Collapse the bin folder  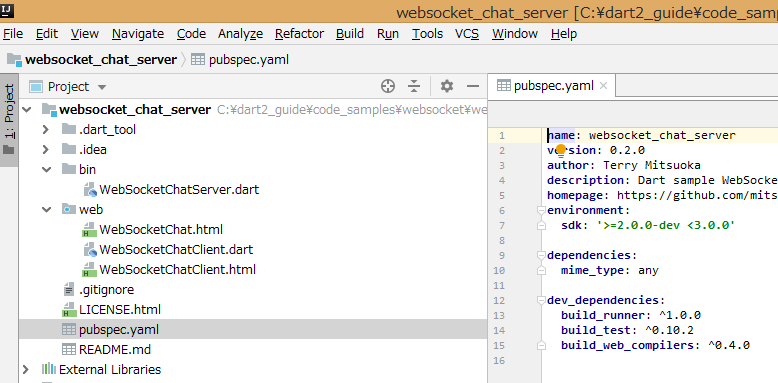(x=46, y=170)
